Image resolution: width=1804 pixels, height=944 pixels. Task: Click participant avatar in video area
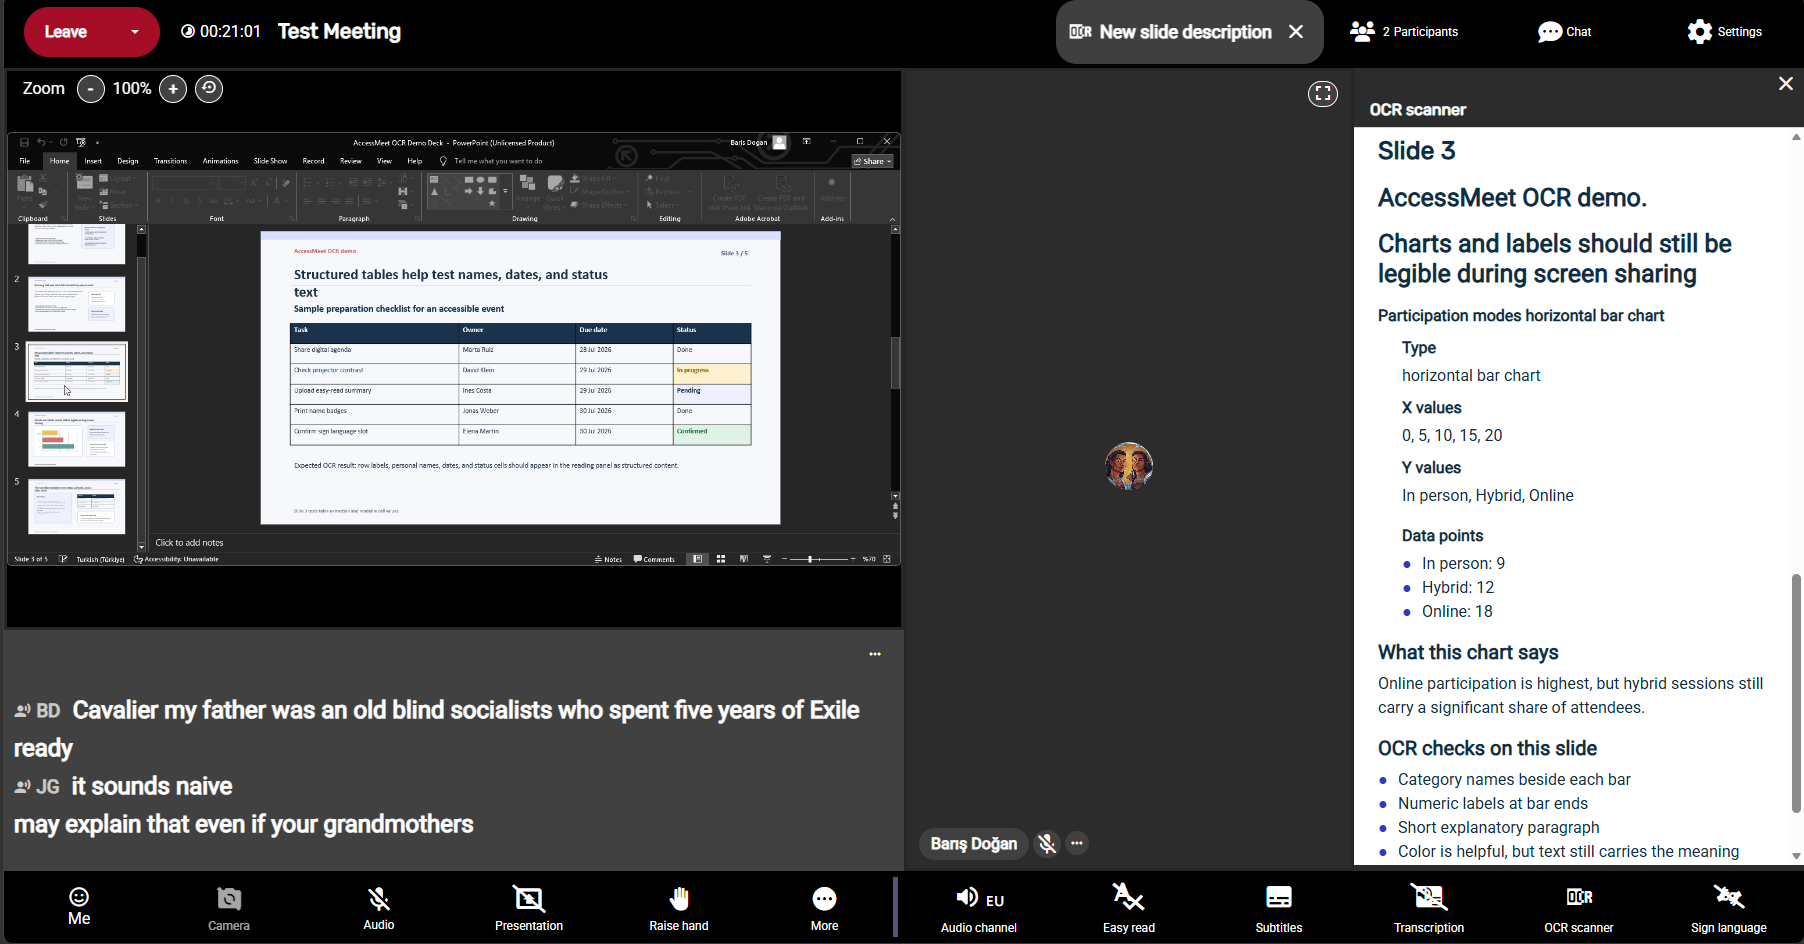pyautogui.click(x=1129, y=466)
